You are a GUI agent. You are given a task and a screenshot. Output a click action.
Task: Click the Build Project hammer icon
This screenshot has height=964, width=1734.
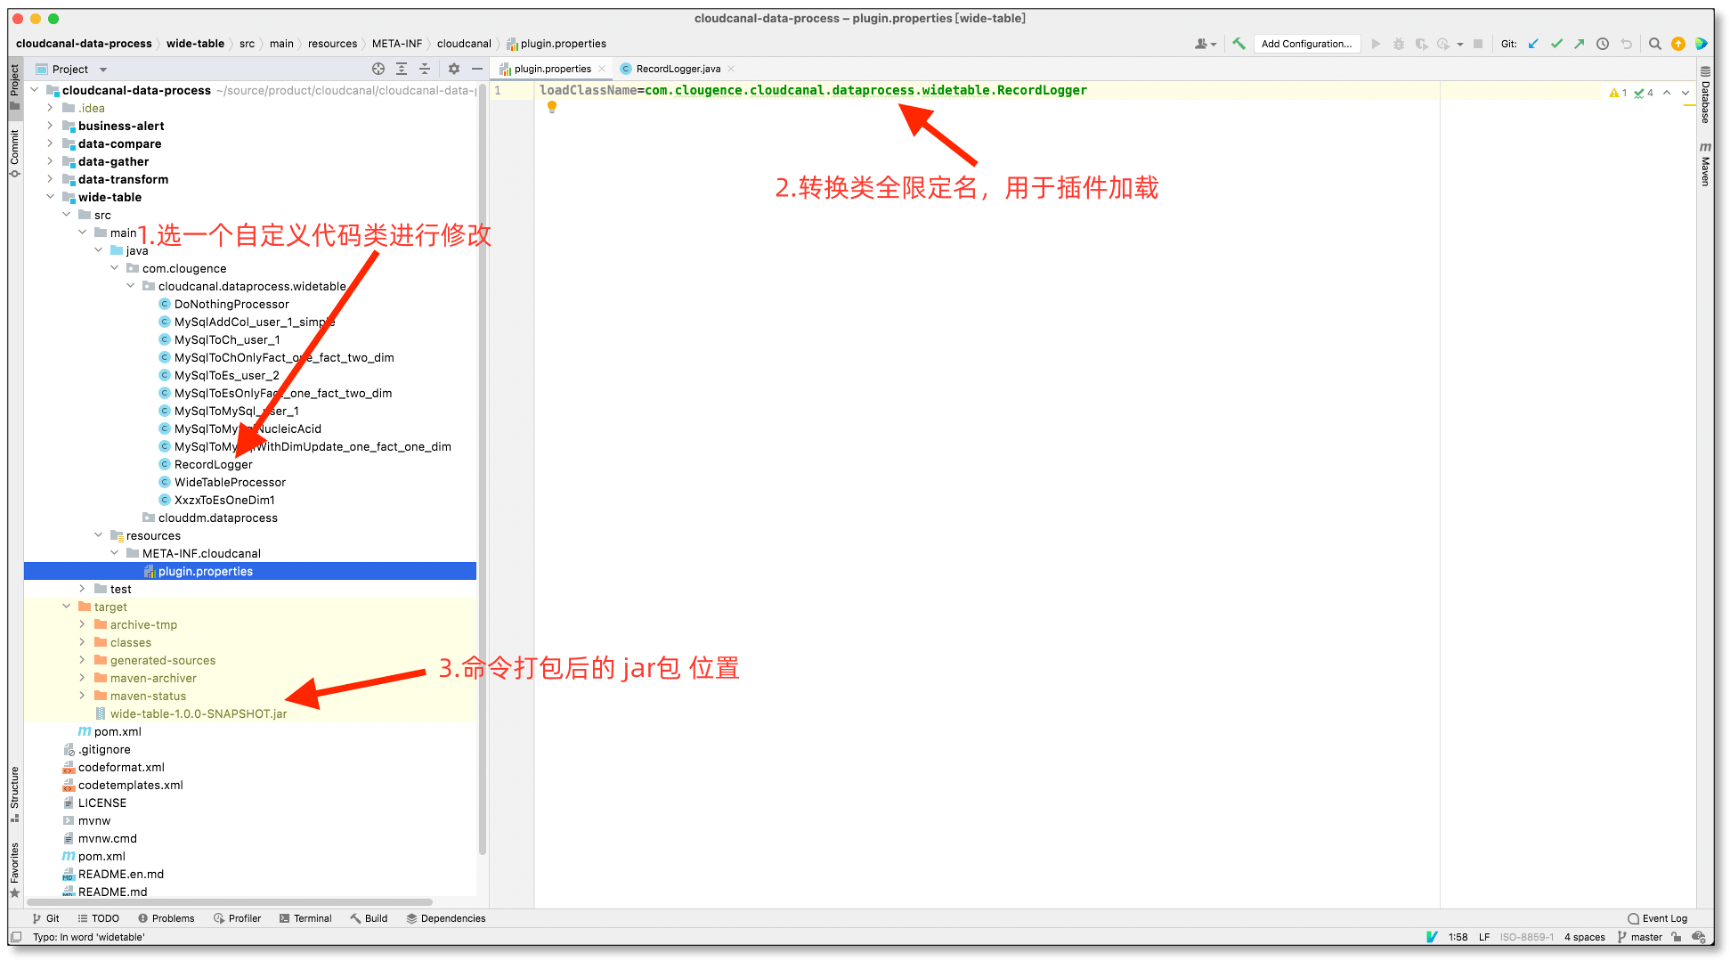point(1239,44)
